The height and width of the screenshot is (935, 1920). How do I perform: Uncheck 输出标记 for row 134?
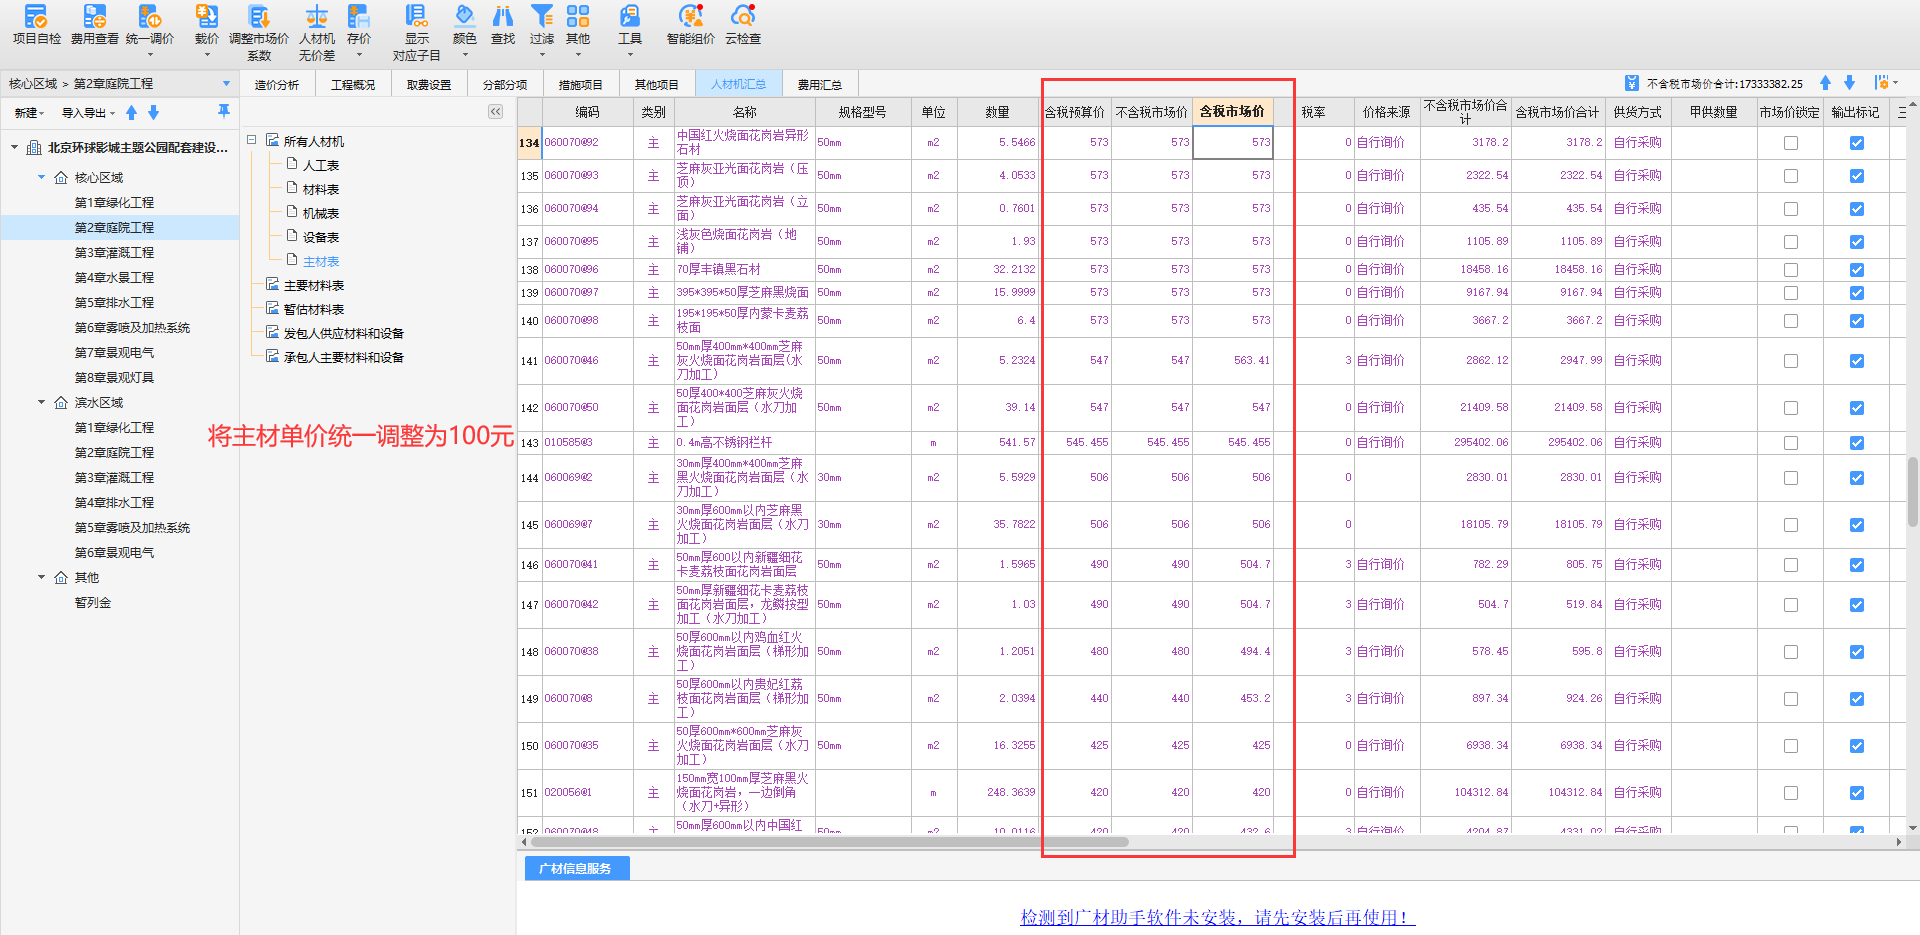coord(1857,143)
